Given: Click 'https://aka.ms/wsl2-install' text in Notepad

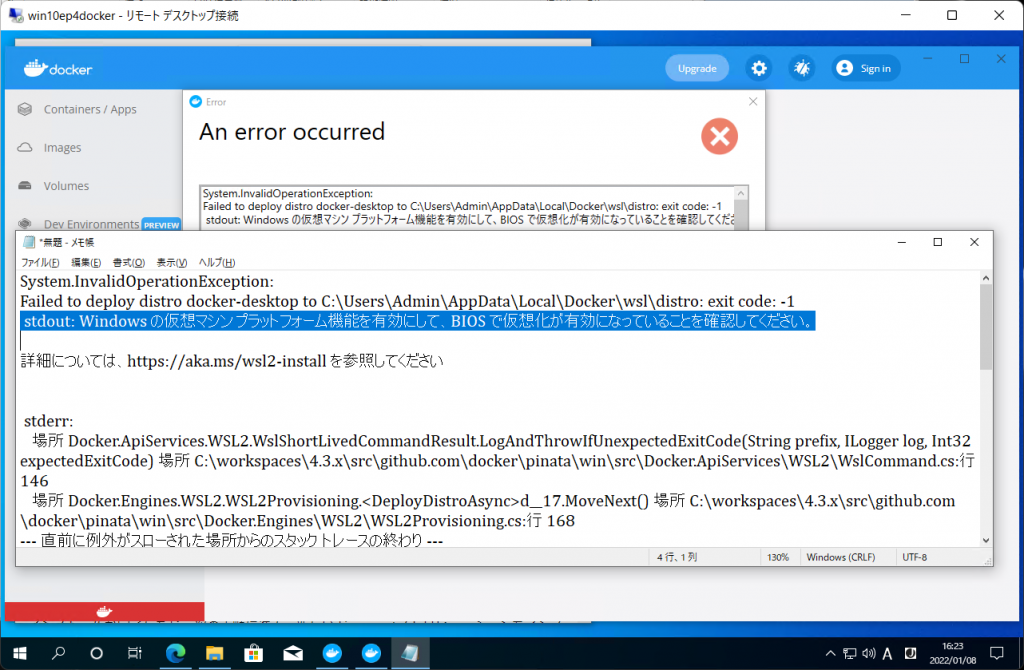Looking at the screenshot, I should (x=227, y=361).
